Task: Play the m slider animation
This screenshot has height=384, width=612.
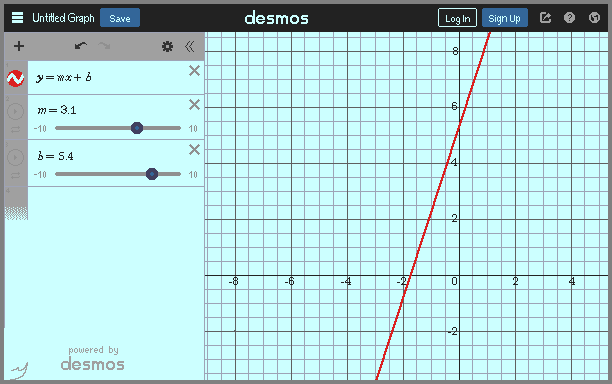Action: (15, 112)
